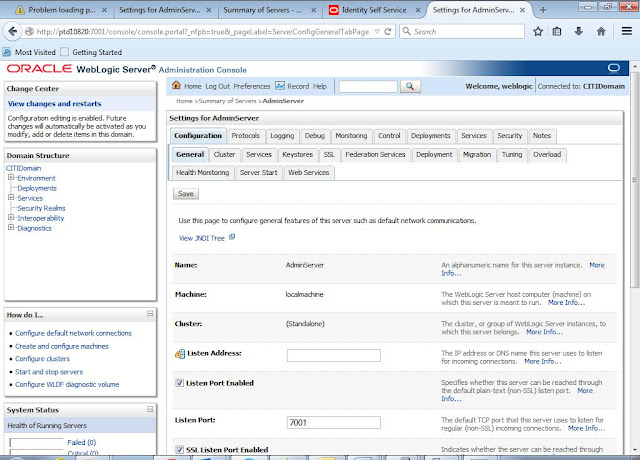
Task: Open the Security Realms tree item
Action: click(x=41, y=208)
